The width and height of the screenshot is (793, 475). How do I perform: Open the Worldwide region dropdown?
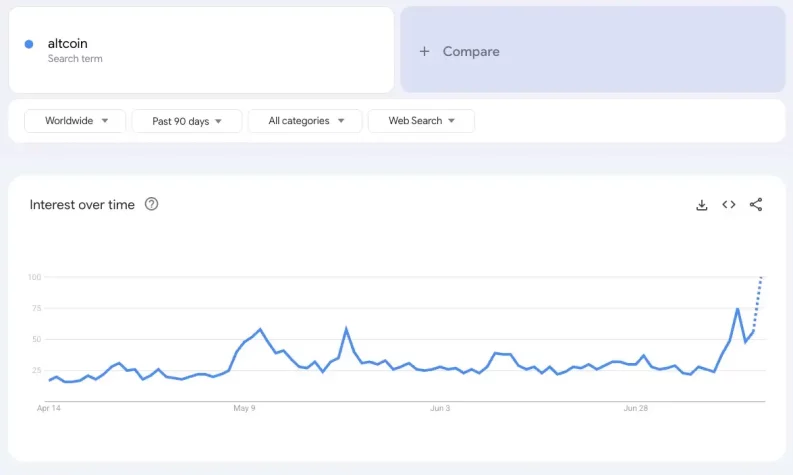(x=75, y=121)
